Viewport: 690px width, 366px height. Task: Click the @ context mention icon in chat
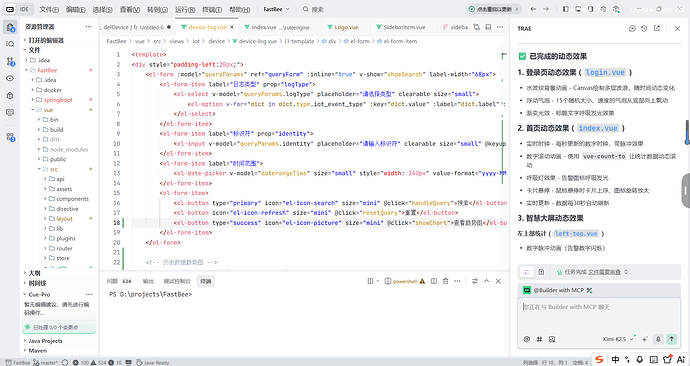click(x=527, y=339)
